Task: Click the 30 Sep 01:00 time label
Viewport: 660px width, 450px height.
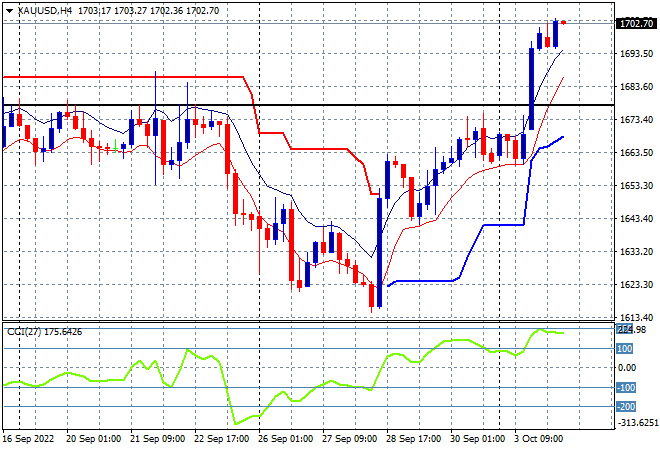Action: click(x=477, y=439)
